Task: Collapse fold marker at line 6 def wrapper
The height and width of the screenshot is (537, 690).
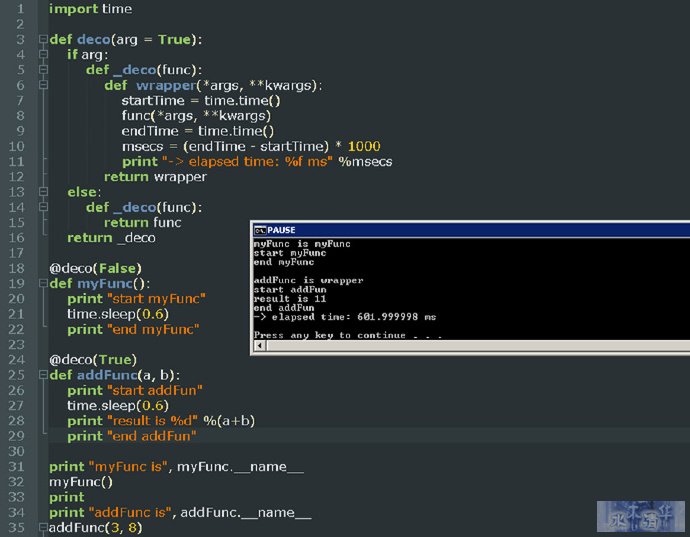Action: coord(43,85)
